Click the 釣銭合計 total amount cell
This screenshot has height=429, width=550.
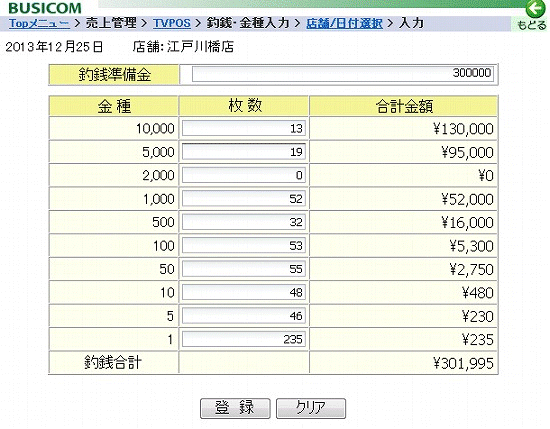pyautogui.click(x=403, y=363)
